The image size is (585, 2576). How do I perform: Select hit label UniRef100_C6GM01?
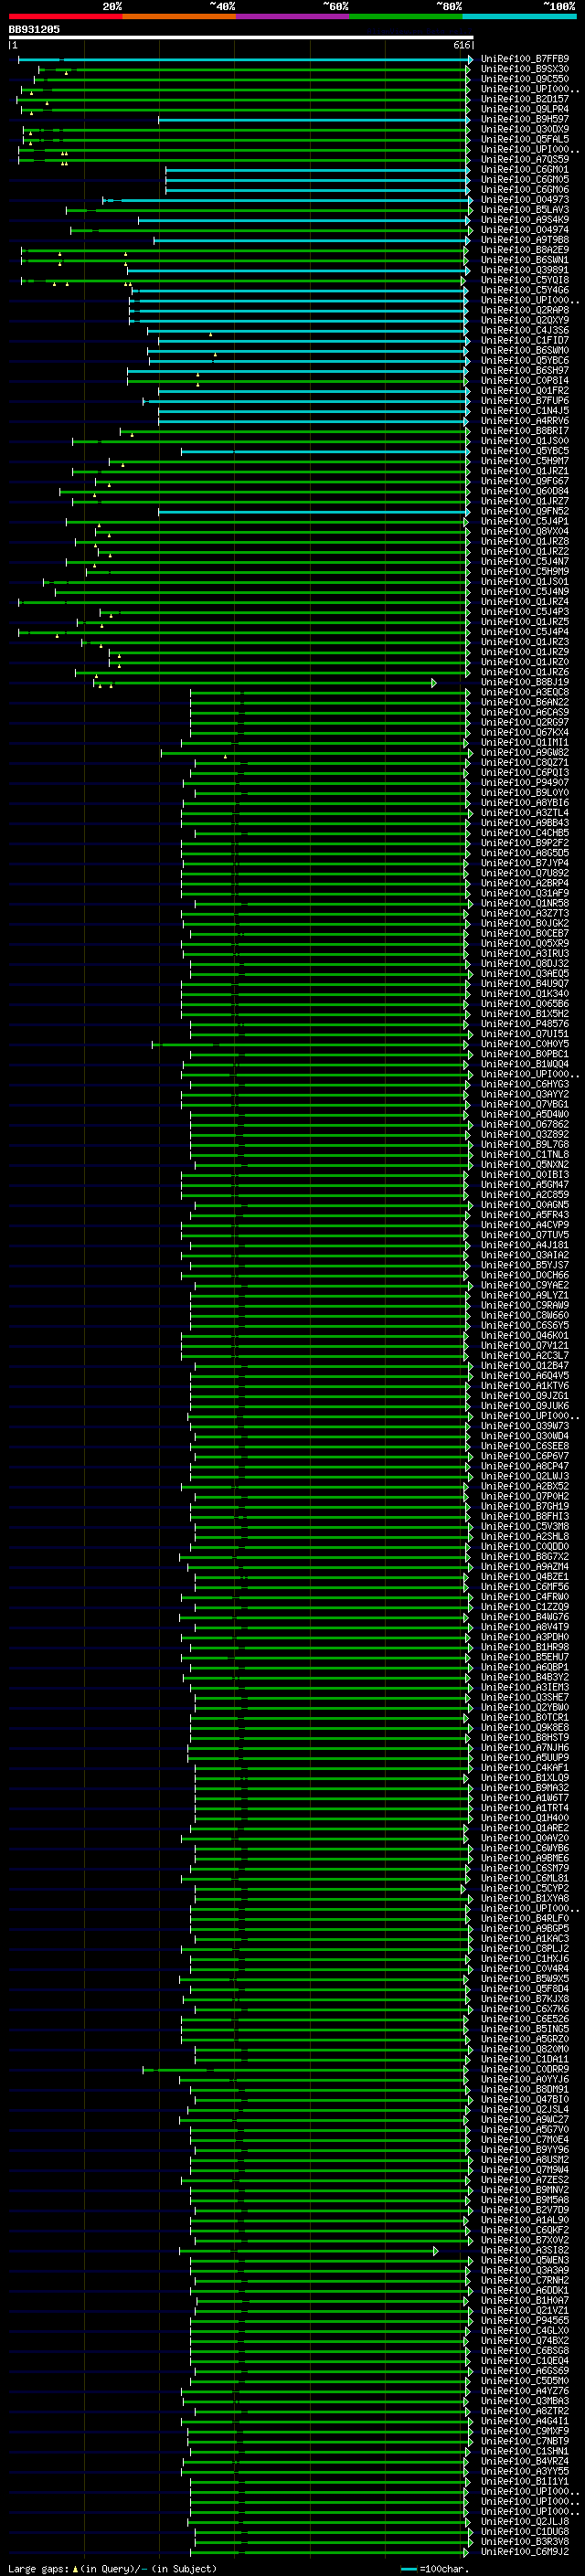tap(525, 170)
